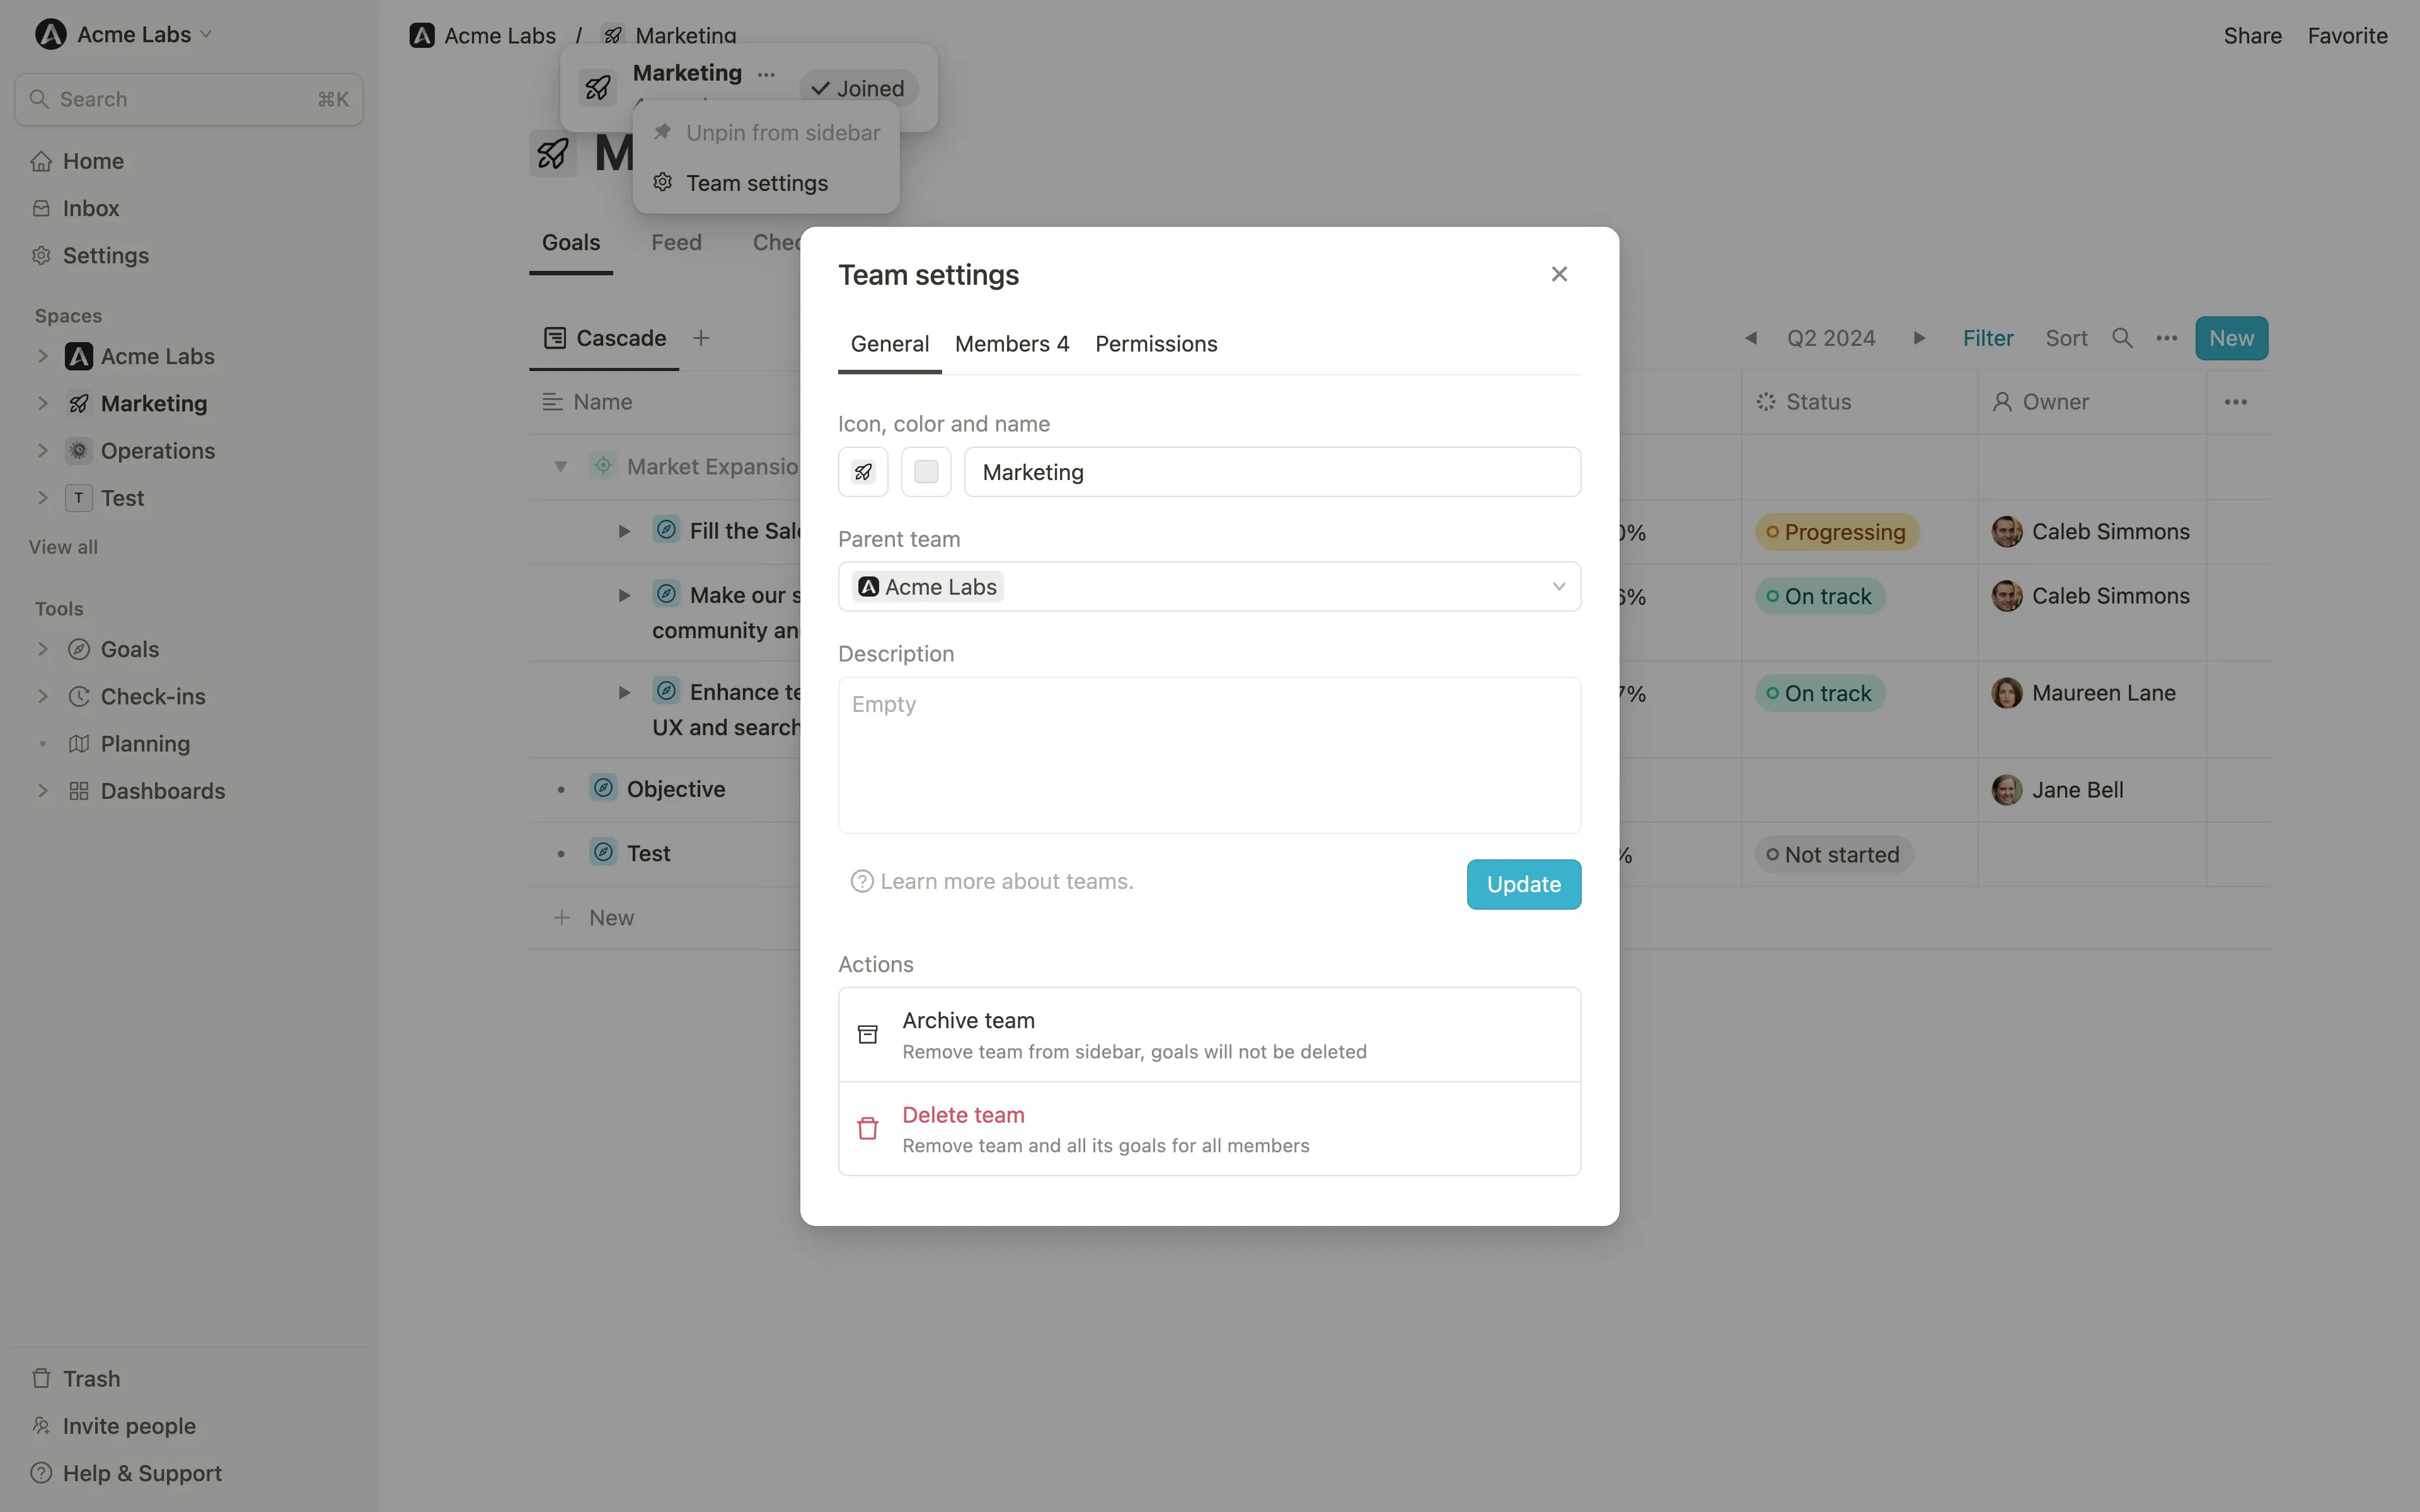The width and height of the screenshot is (2420, 1512).
Task: Expand the Goals tool in sidebar
Action: coord(42,649)
